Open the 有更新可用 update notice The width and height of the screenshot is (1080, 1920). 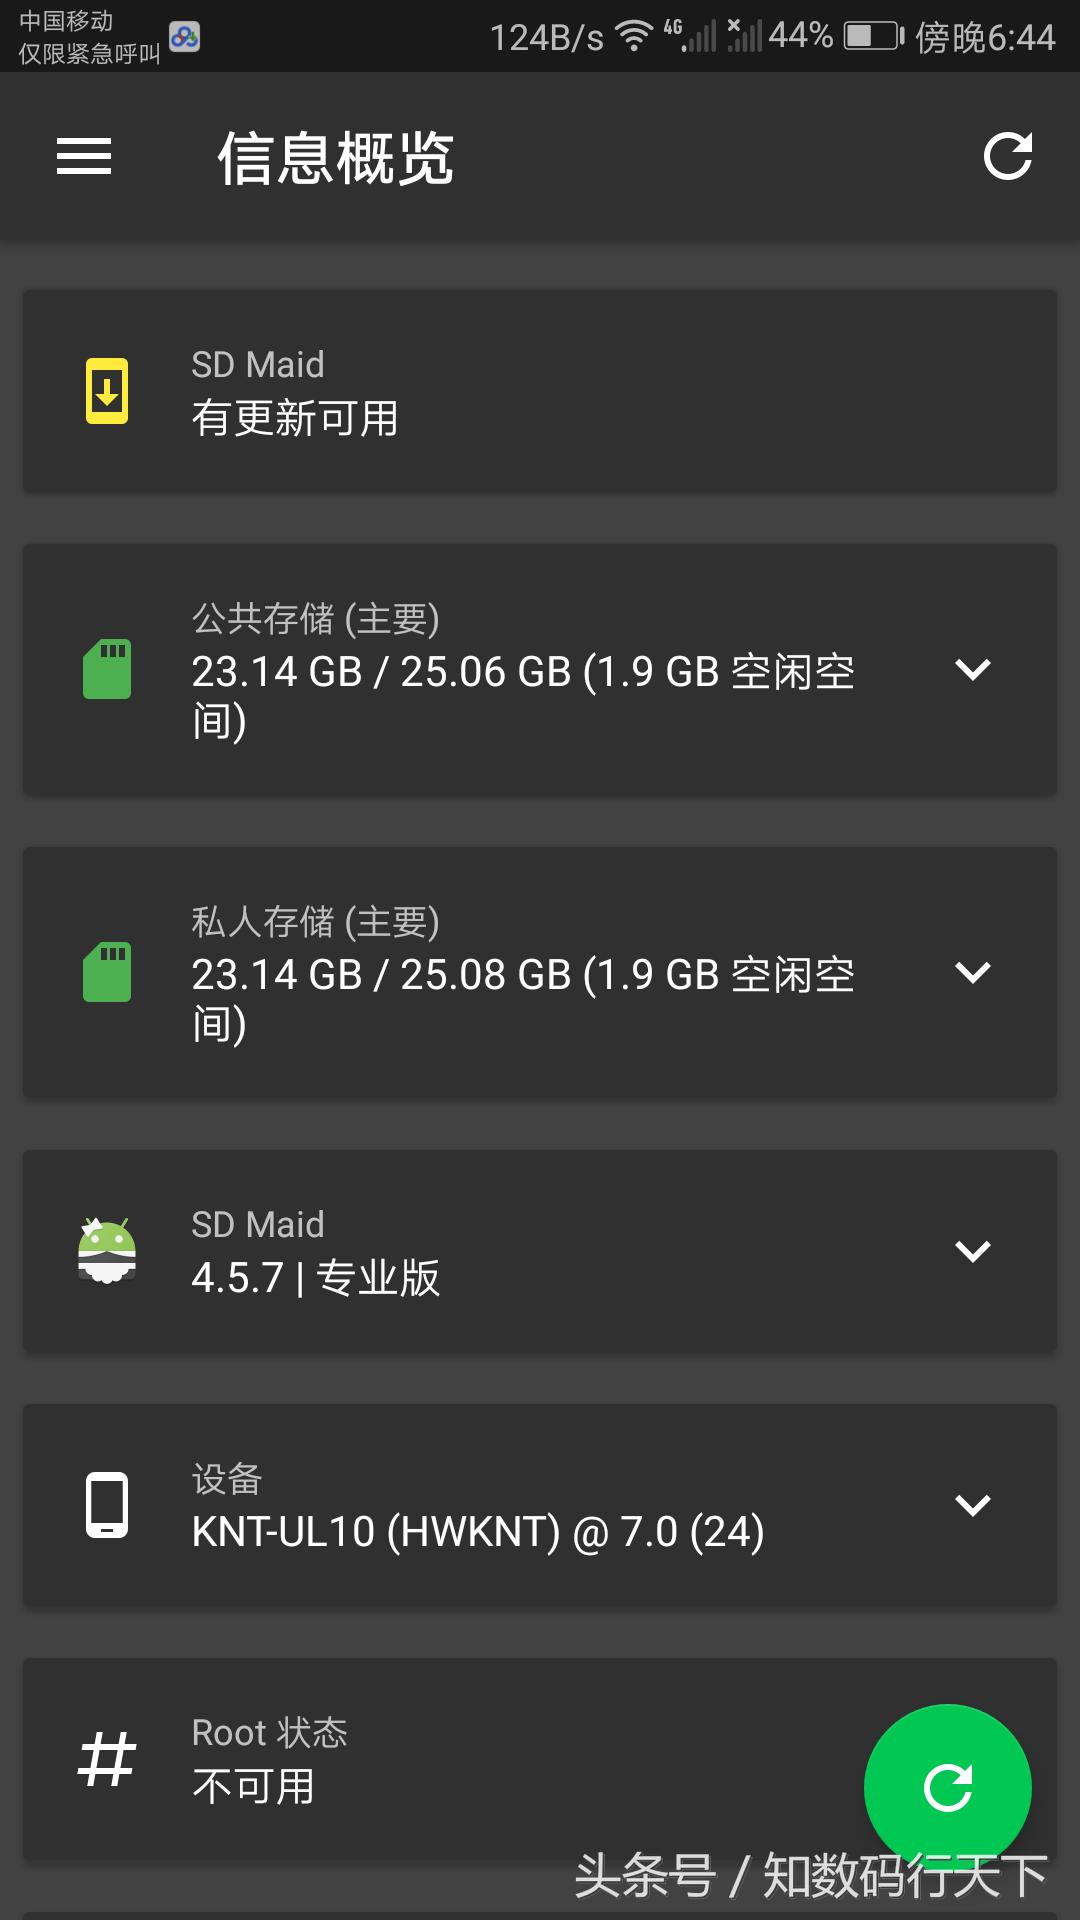tap(296, 418)
